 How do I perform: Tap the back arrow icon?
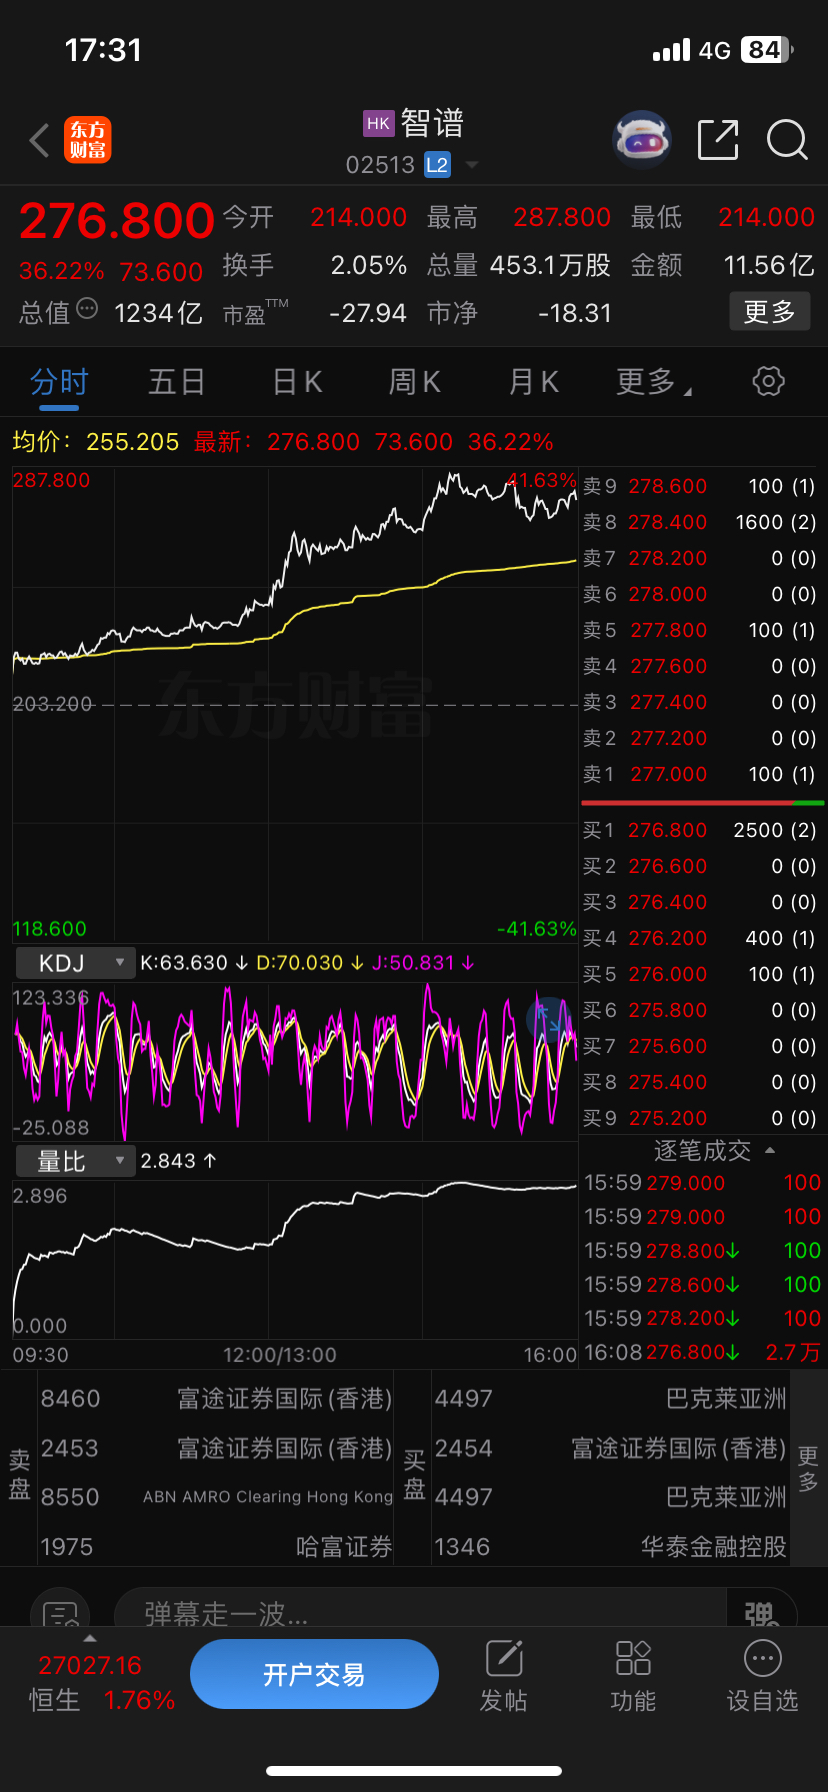click(40, 141)
